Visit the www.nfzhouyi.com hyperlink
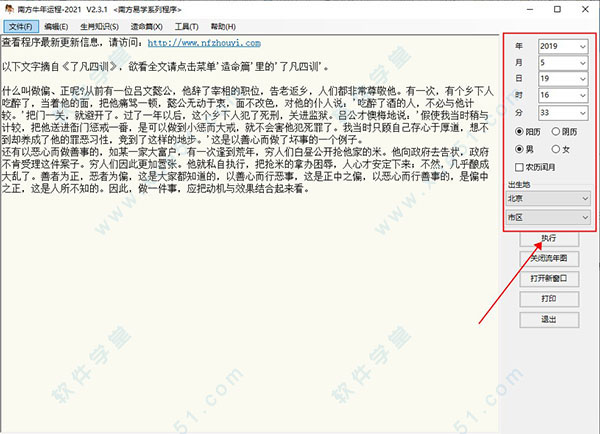The height and width of the screenshot is (434, 600). coord(204,44)
